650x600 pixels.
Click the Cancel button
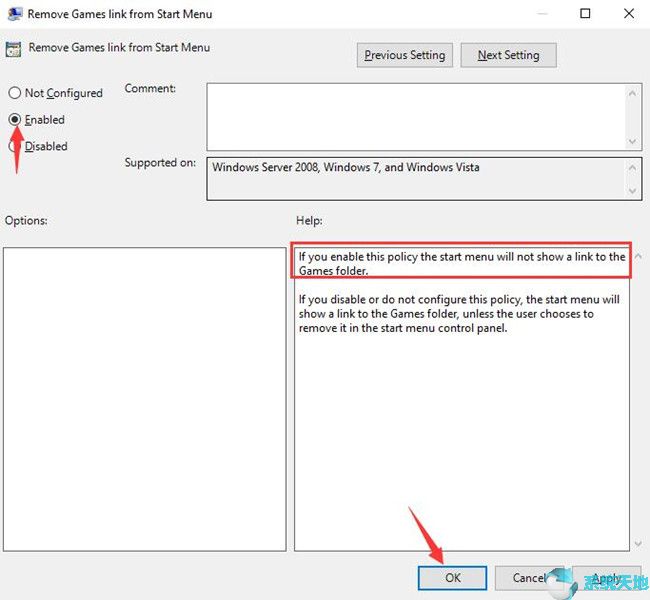click(x=529, y=578)
